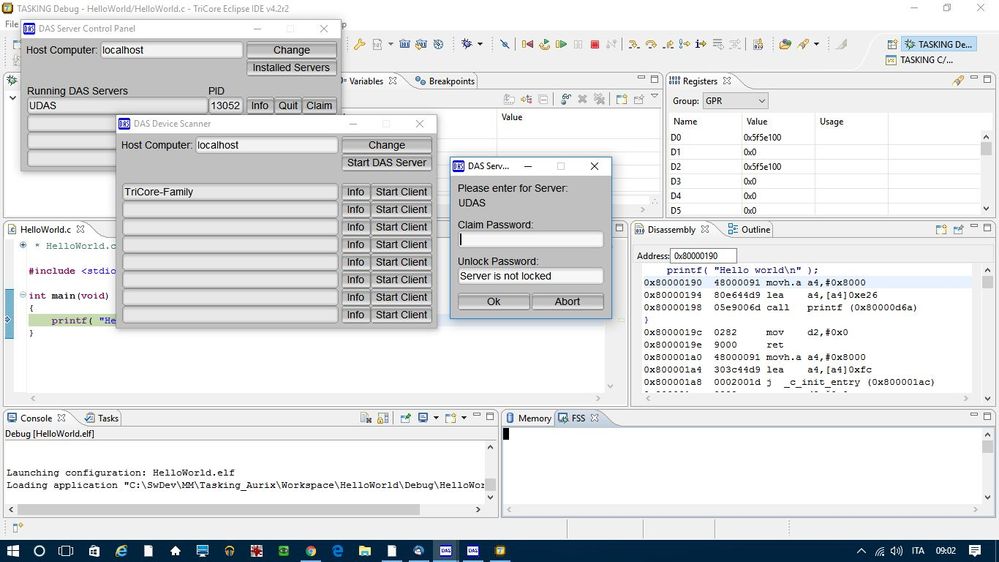Select the D2 register row
The width and height of the screenshot is (999, 562).
point(823,166)
